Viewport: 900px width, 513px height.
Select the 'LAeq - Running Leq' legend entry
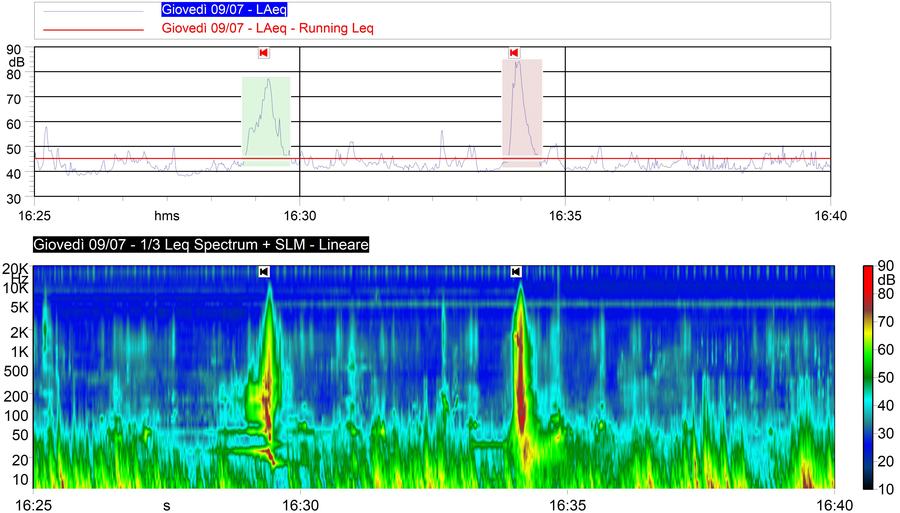[267, 28]
